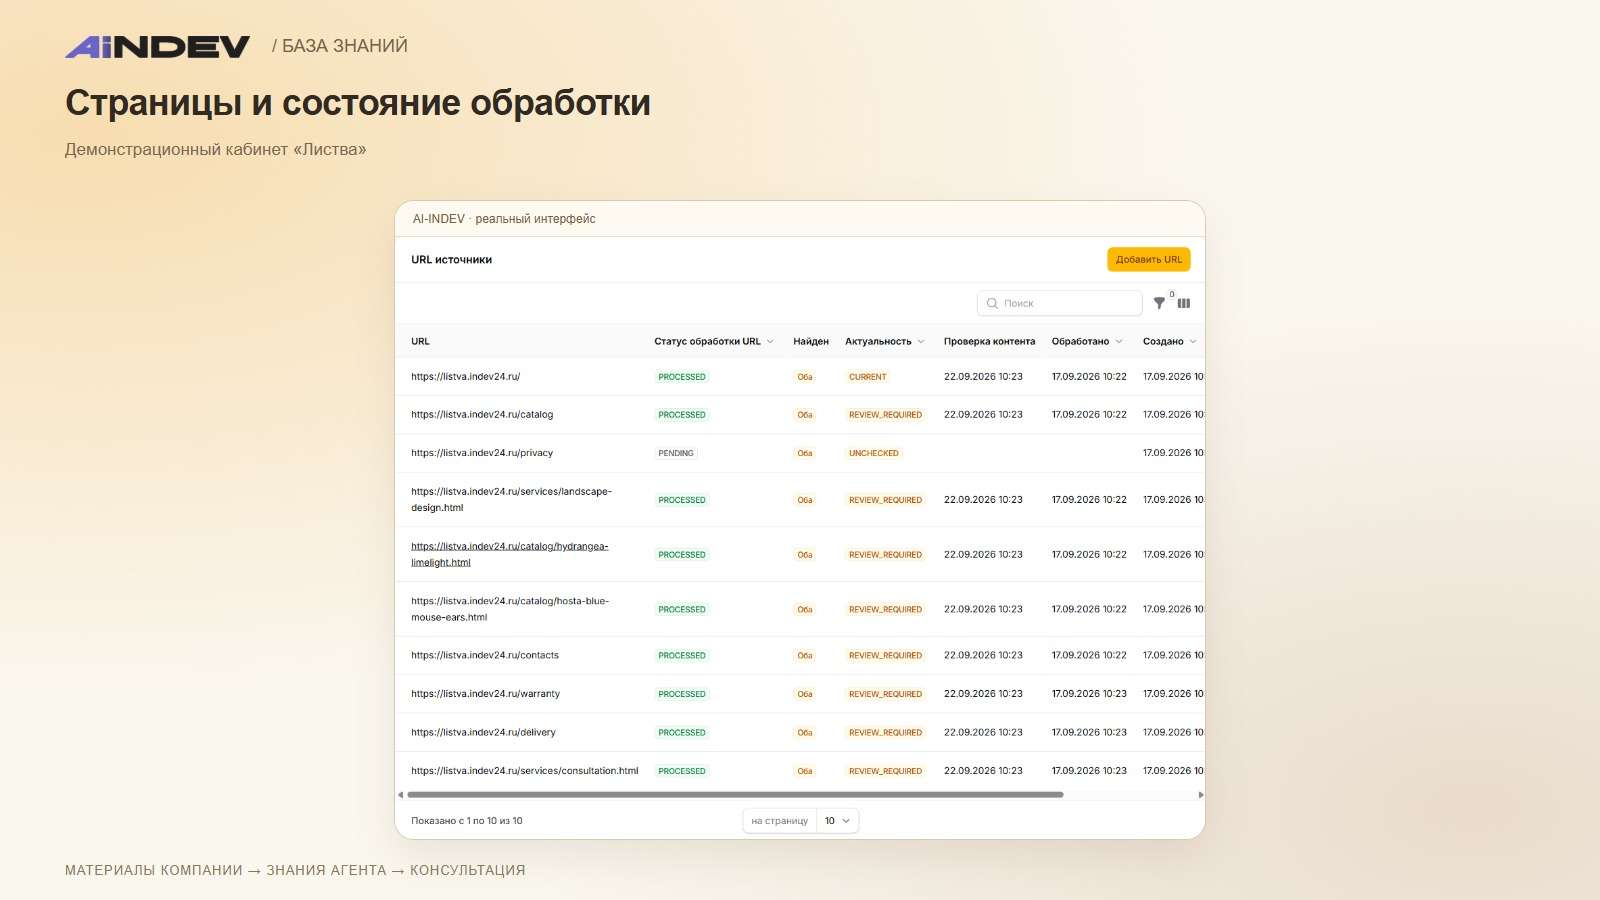Click the scrollbar right arrow
1600x900 pixels.
coord(1200,795)
